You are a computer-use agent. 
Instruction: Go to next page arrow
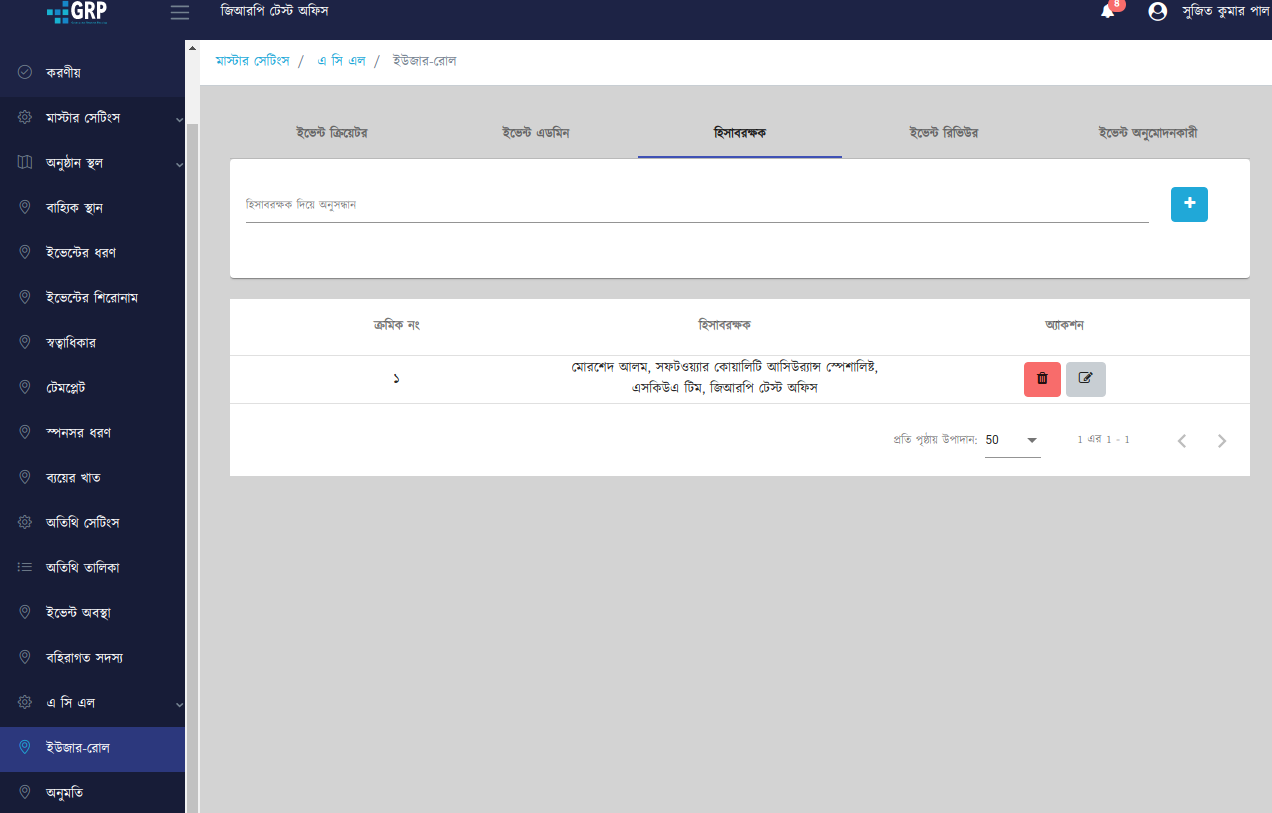pos(1221,441)
